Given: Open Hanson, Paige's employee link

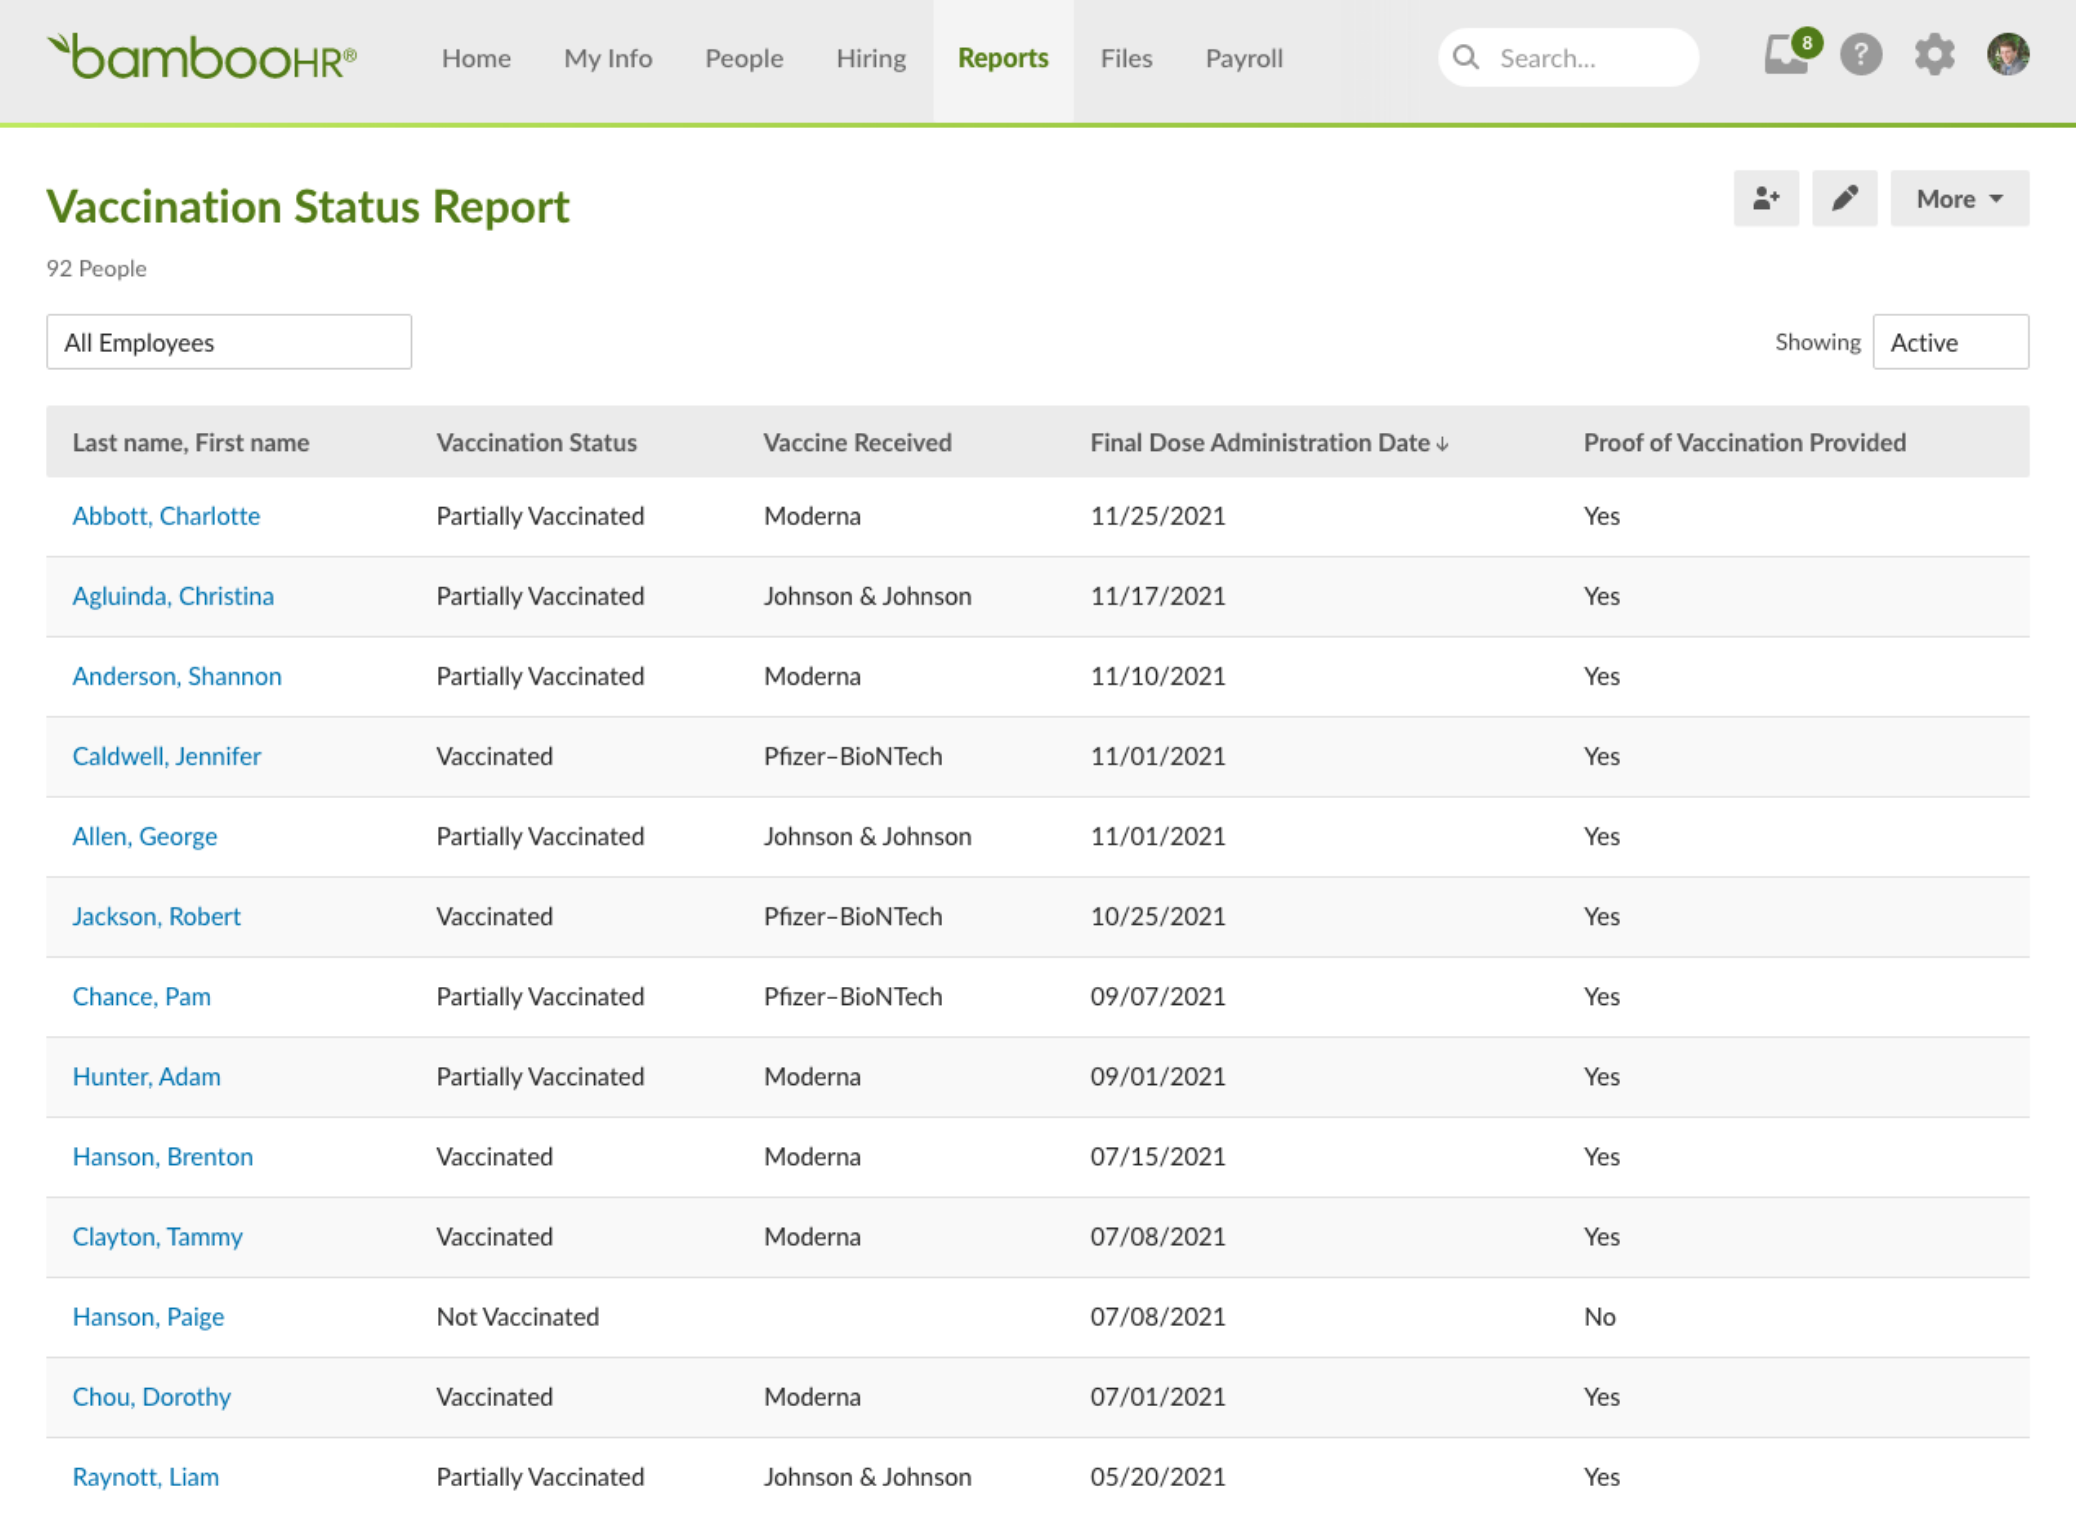Looking at the screenshot, I should 148,1317.
